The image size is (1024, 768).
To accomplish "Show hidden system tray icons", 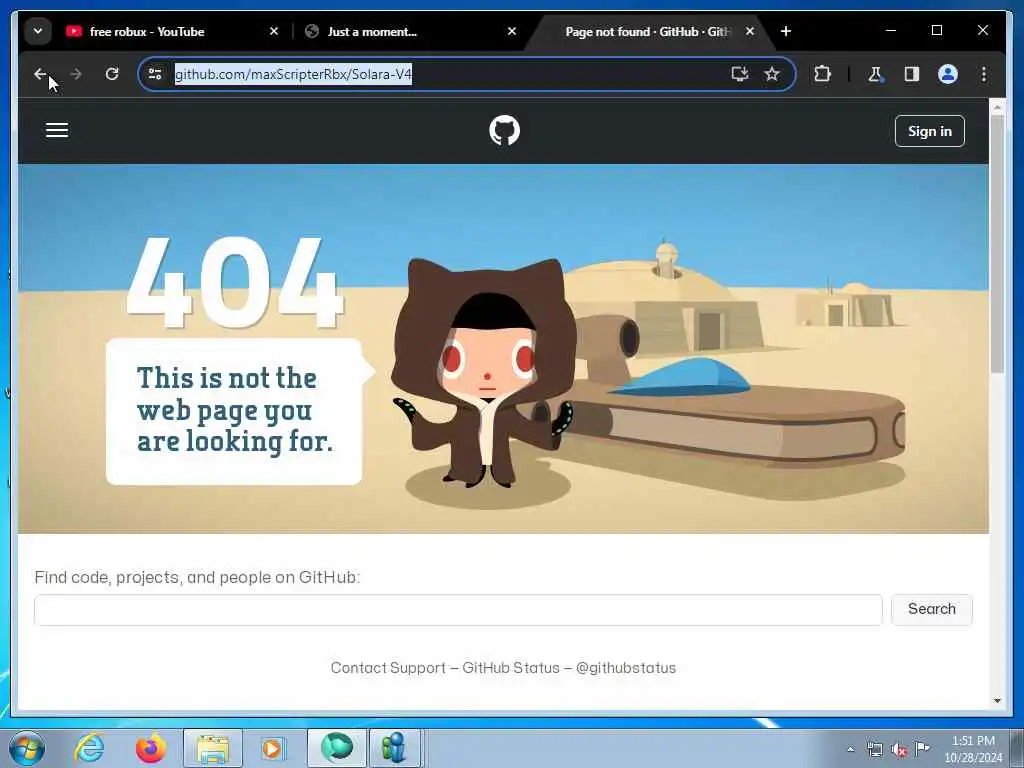I will click(x=850, y=749).
